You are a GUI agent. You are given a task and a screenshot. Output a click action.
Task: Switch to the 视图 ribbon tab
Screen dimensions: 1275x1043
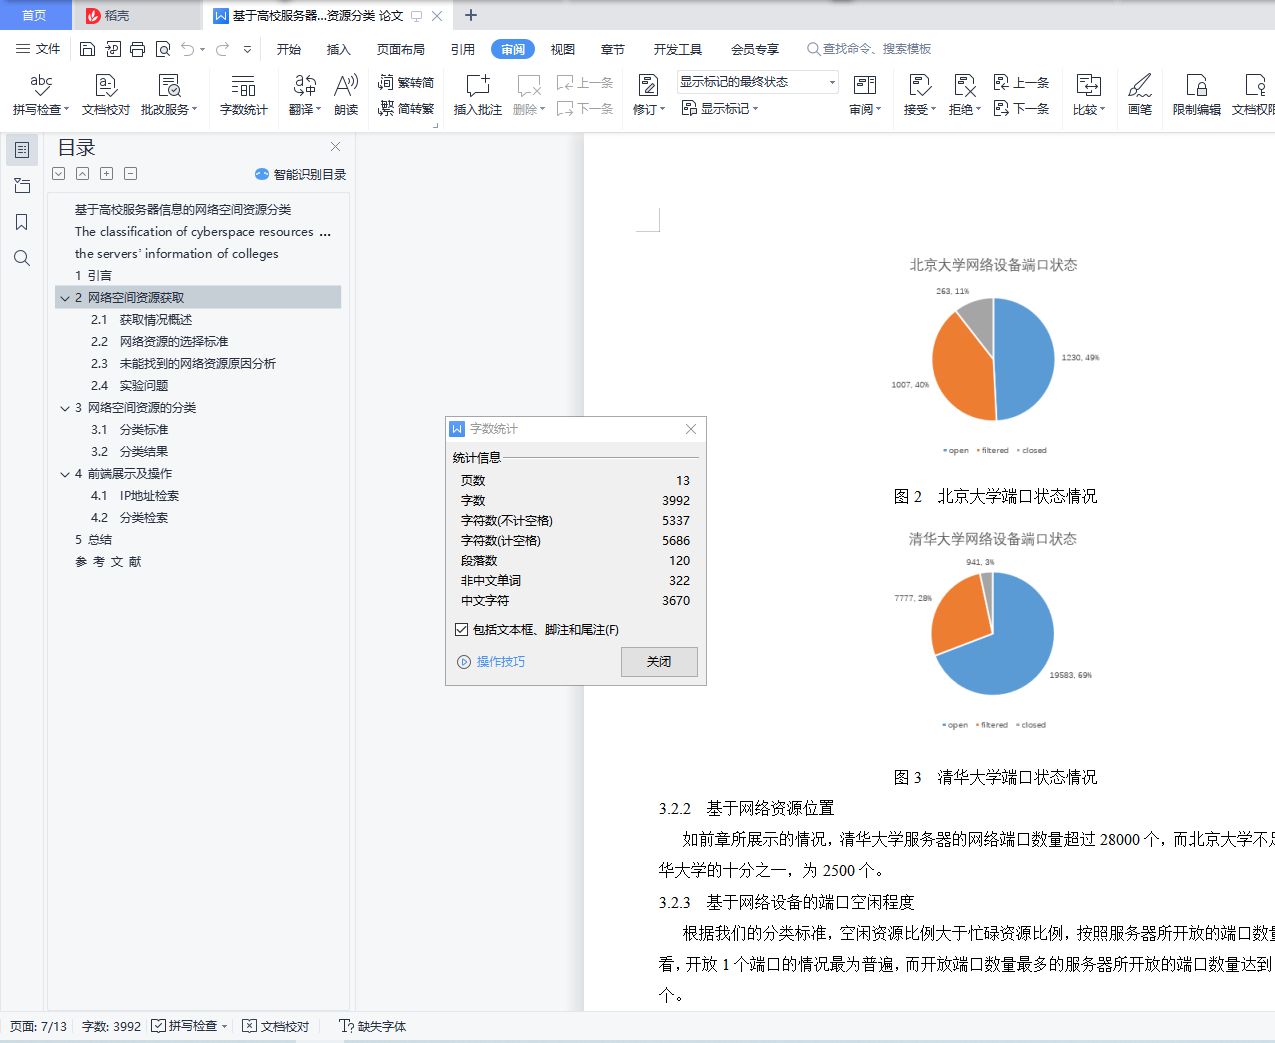click(x=563, y=49)
